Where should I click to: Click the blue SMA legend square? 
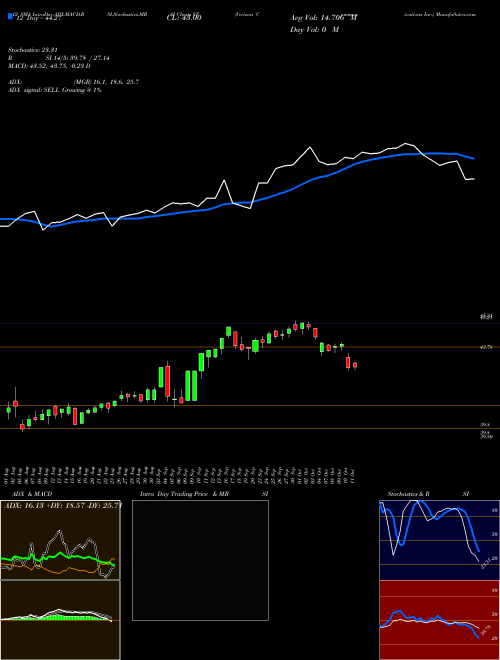10,16
